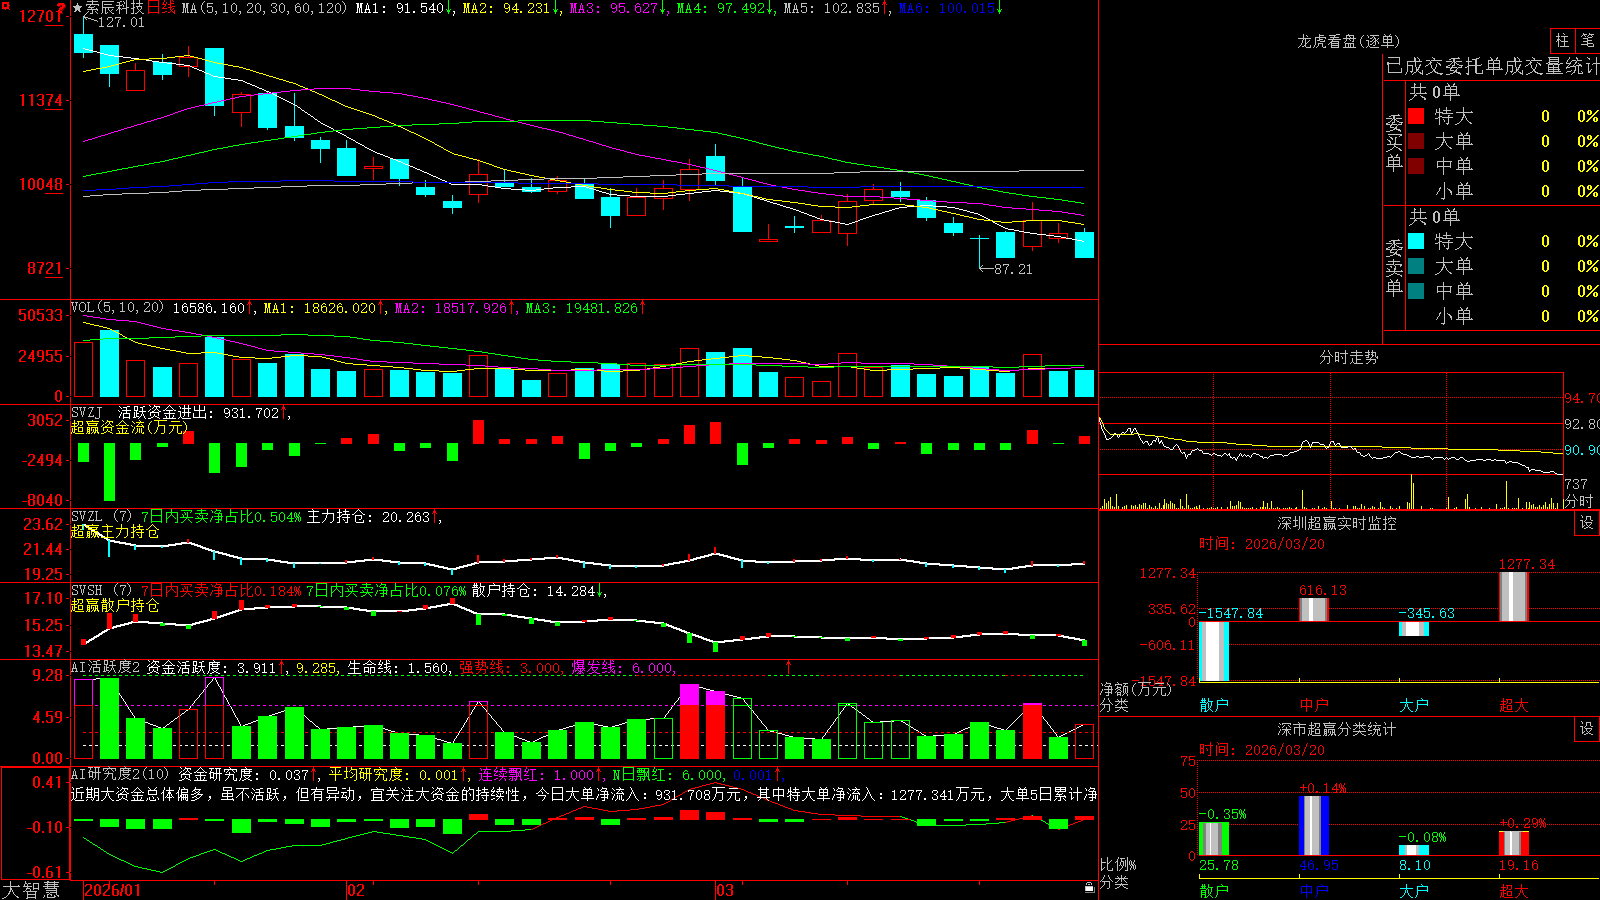Click the teal 中单 sell-order legend square

click(1416, 291)
